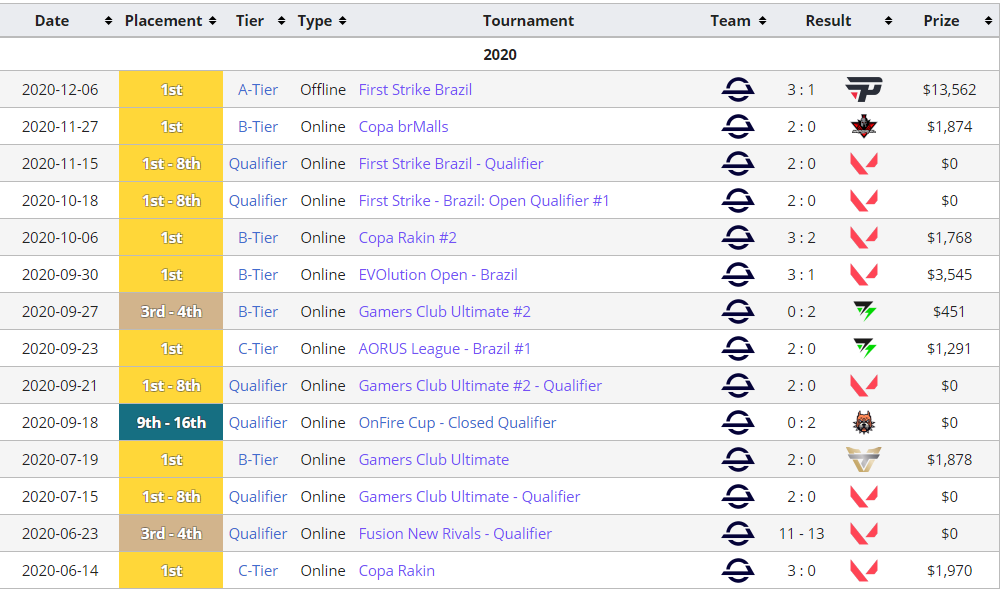Viewport: 1001px width, 593px height.
Task: Click paiN Gaming opponent logo in First Strike Brazil row
Action: (x=863, y=89)
